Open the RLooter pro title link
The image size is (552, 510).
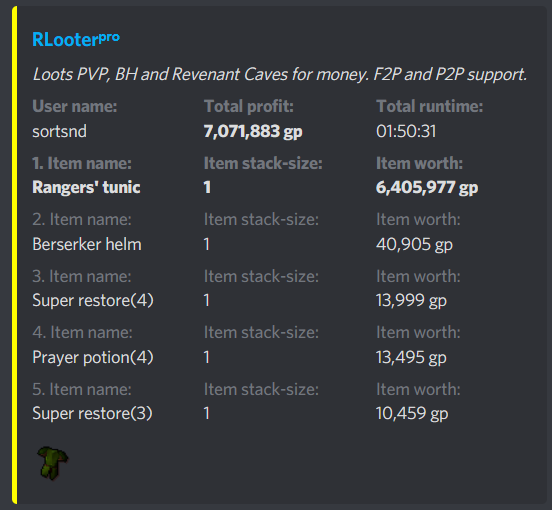pyautogui.click(x=76, y=39)
